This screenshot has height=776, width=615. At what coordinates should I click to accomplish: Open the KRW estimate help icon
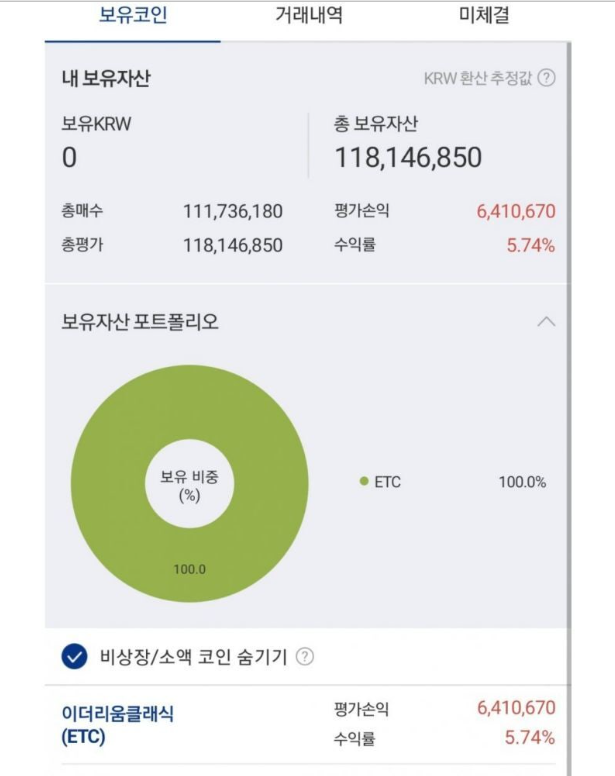[546, 78]
